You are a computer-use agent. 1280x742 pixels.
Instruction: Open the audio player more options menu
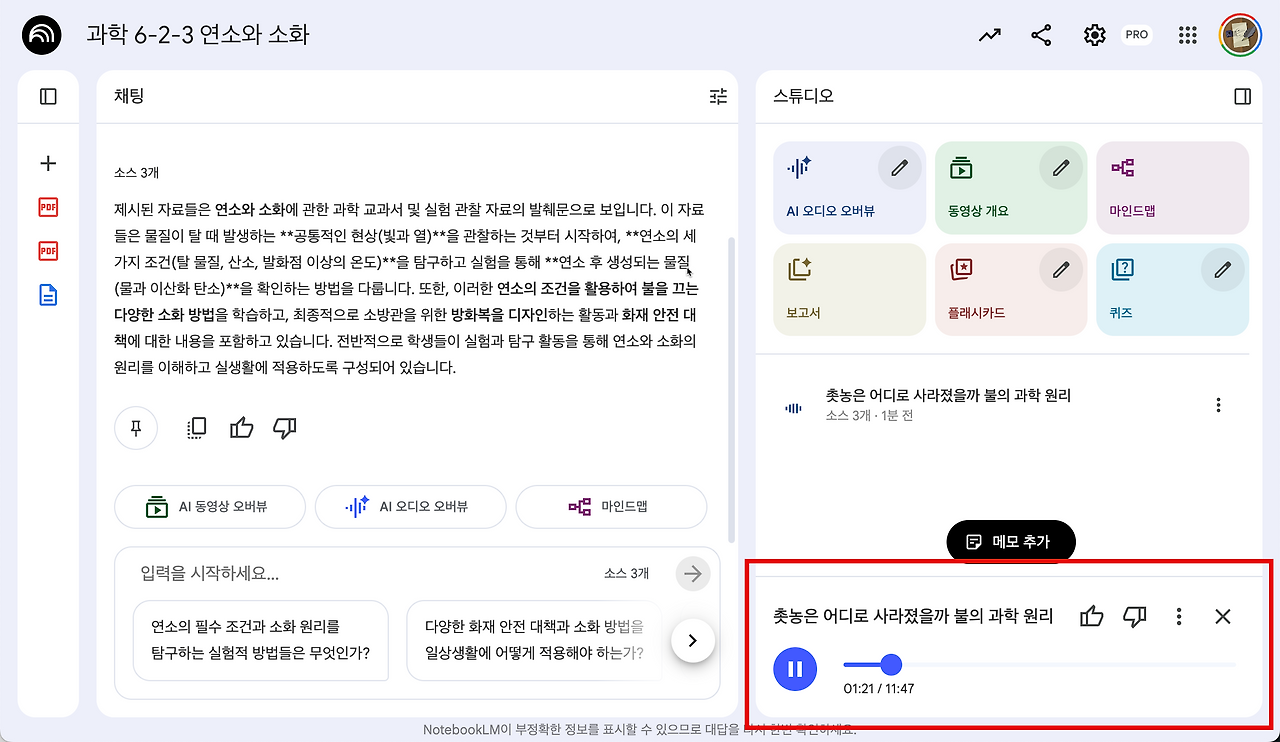1179,617
